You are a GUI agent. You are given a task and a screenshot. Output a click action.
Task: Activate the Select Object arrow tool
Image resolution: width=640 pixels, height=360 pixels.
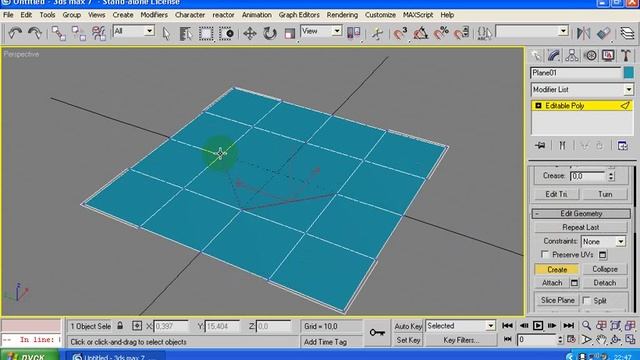[x=166, y=33]
